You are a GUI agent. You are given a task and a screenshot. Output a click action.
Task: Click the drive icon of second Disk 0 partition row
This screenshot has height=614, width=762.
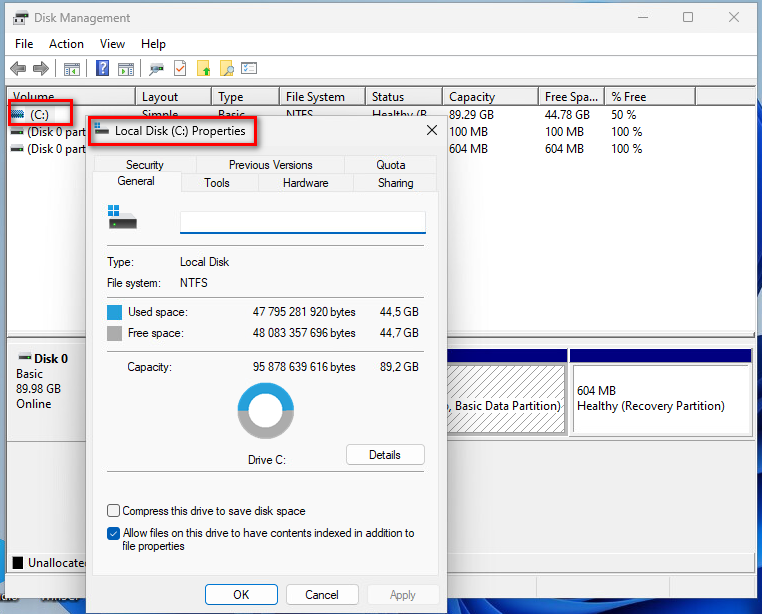(17, 149)
